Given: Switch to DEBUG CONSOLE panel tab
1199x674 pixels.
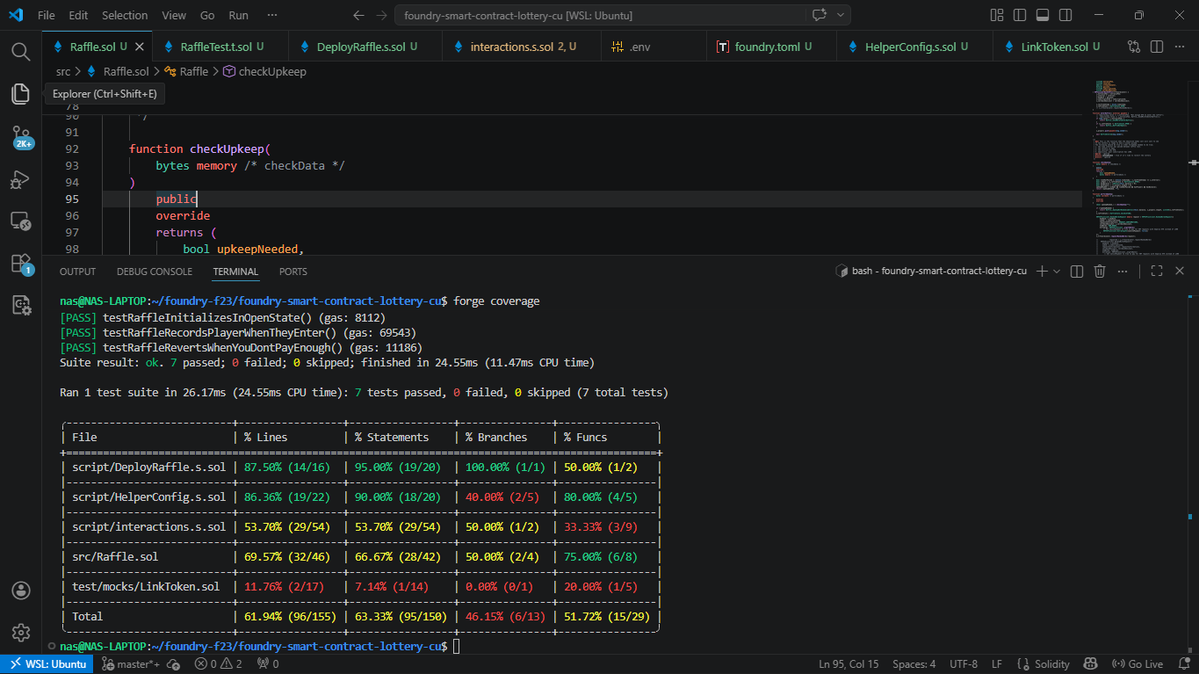Looking at the screenshot, I should [154, 272].
